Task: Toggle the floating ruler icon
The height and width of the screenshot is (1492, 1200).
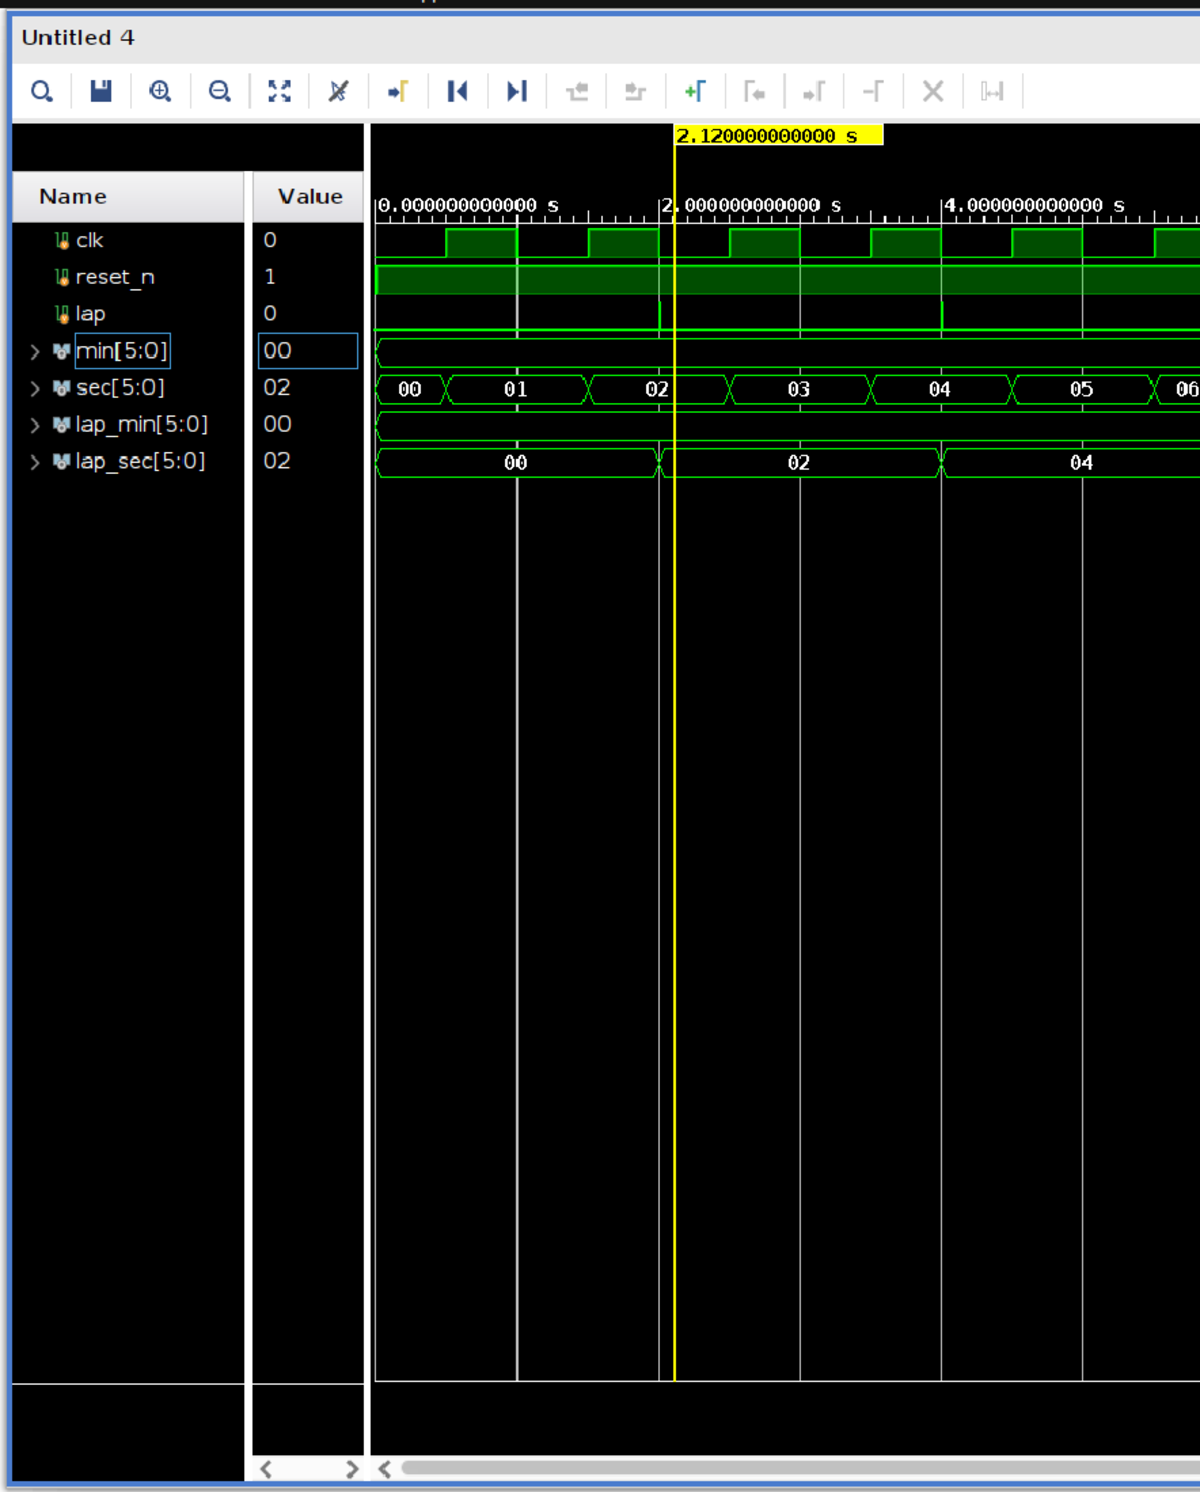Action: (992, 92)
